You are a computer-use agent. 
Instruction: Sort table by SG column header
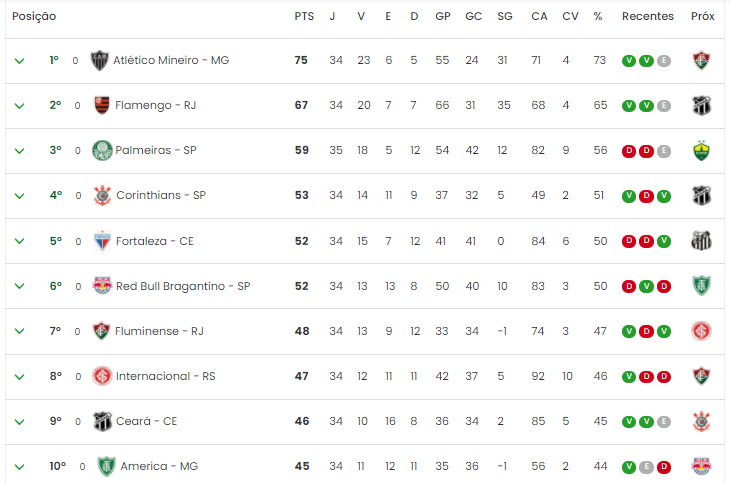(x=505, y=16)
